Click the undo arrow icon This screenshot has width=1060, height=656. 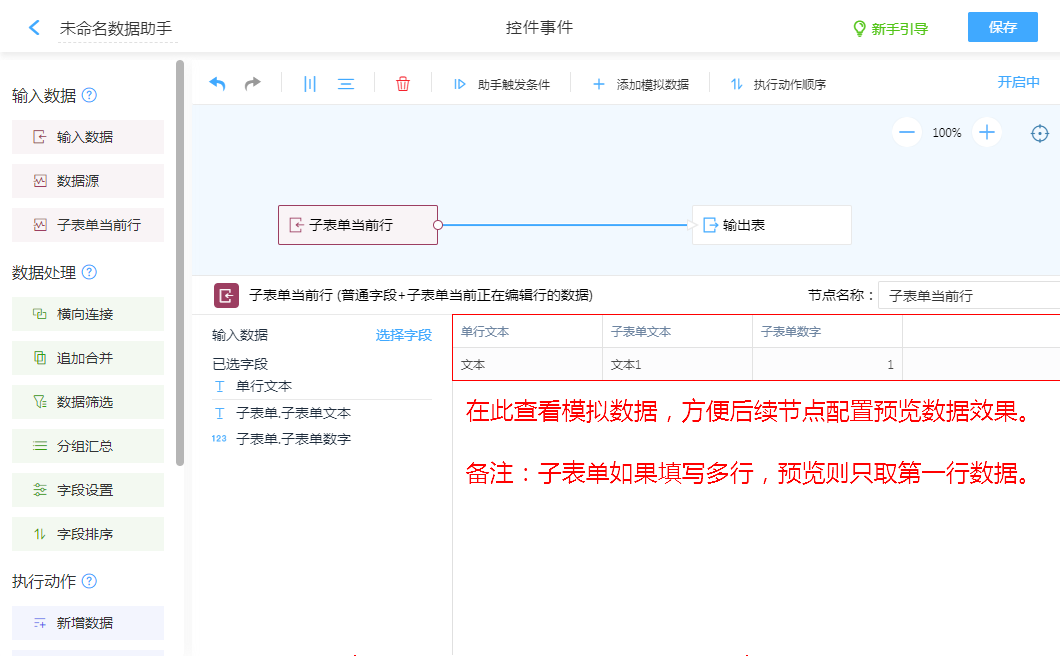(217, 84)
